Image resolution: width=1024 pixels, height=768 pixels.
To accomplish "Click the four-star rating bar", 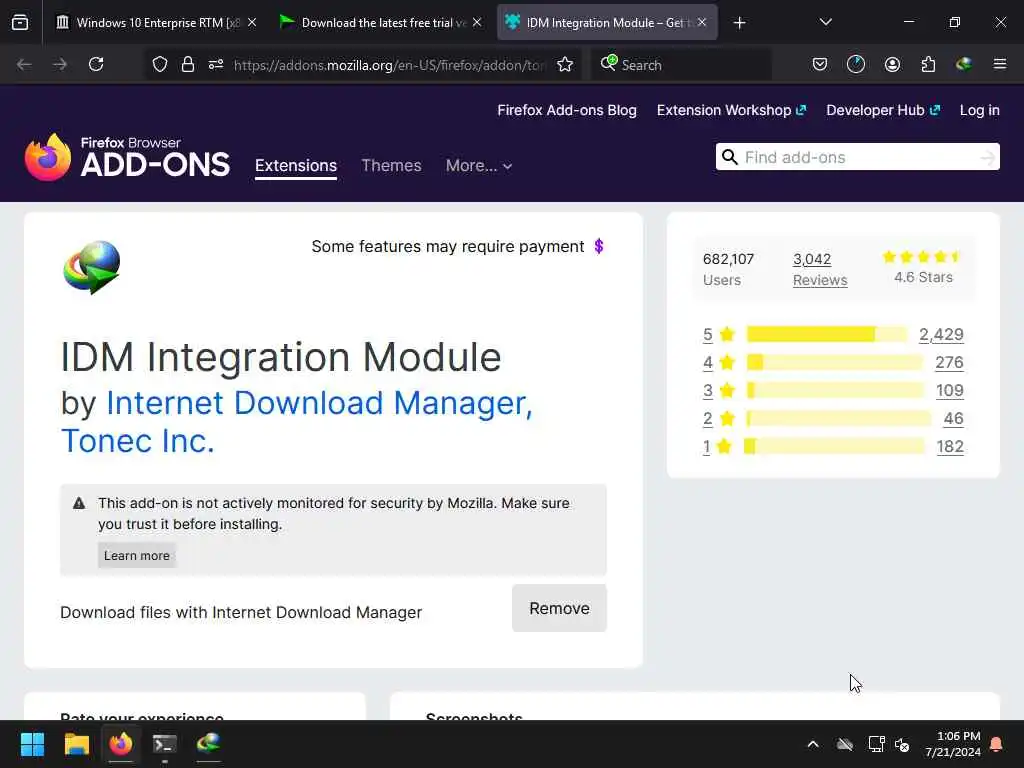I will tap(835, 362).
